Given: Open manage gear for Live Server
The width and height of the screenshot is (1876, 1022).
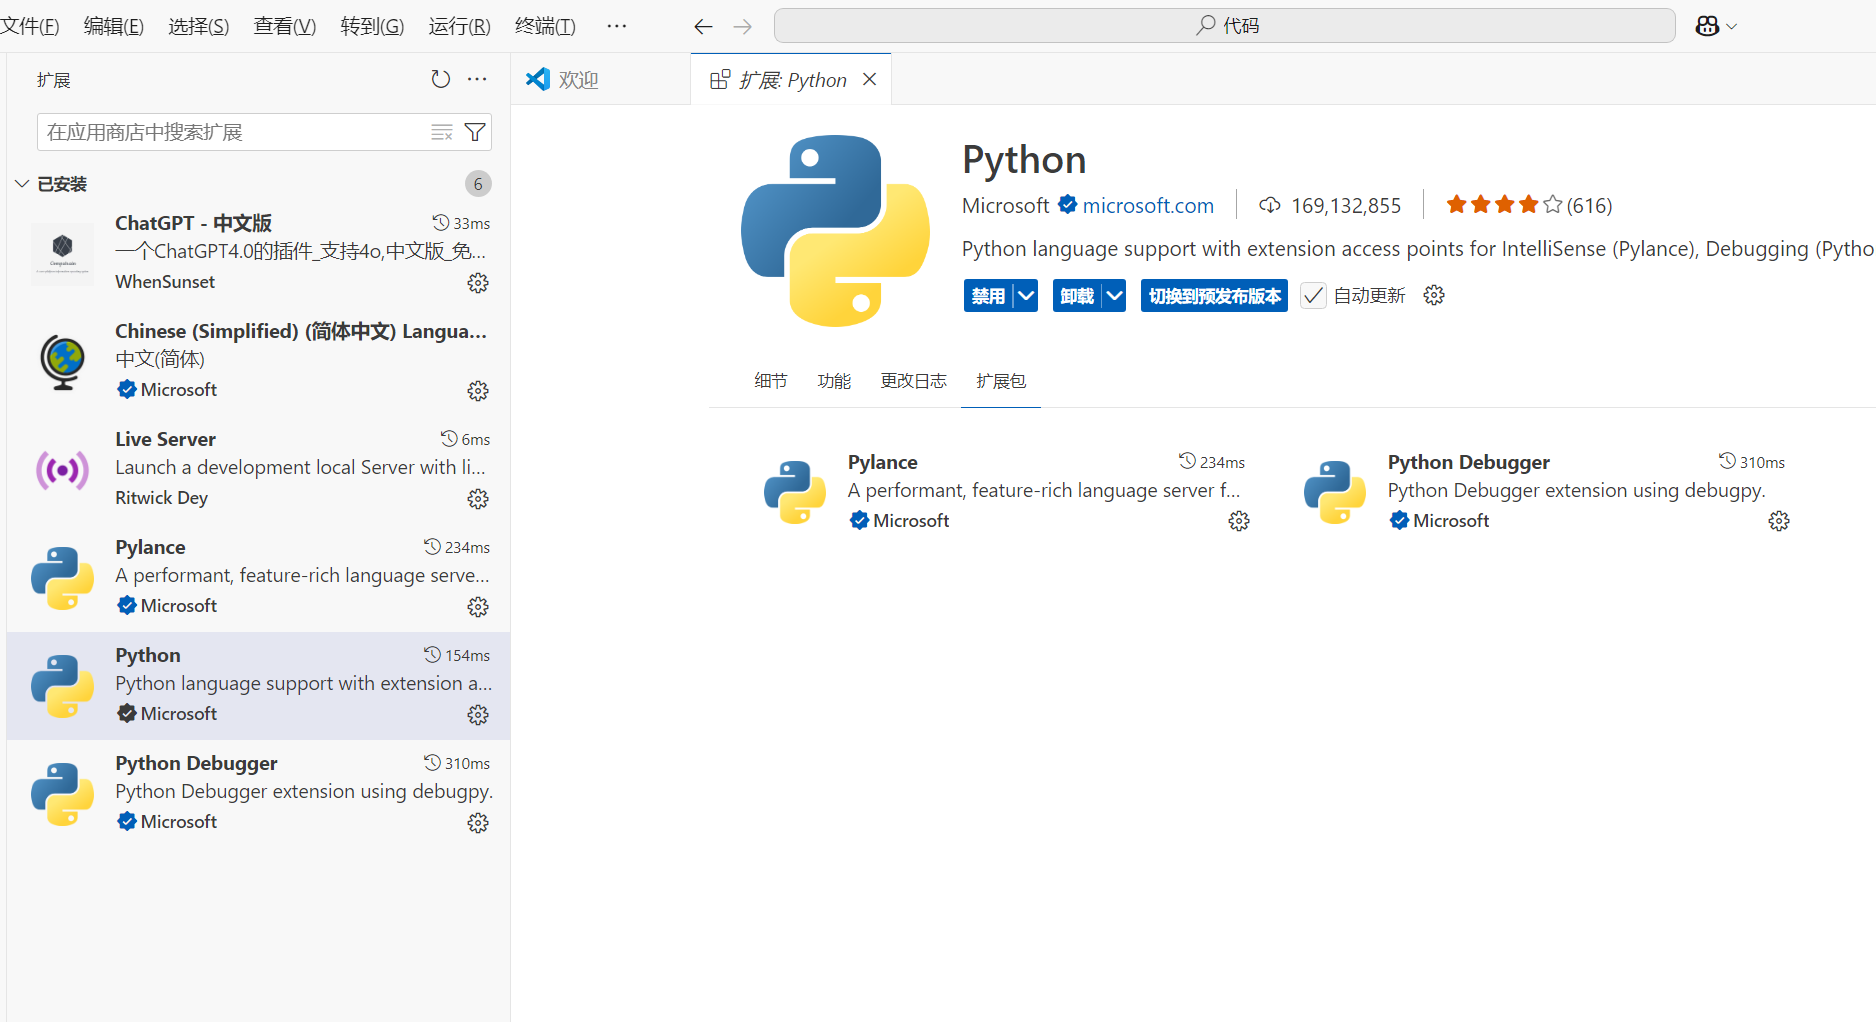Looking at the screenshot, I should tap(478, 499).
